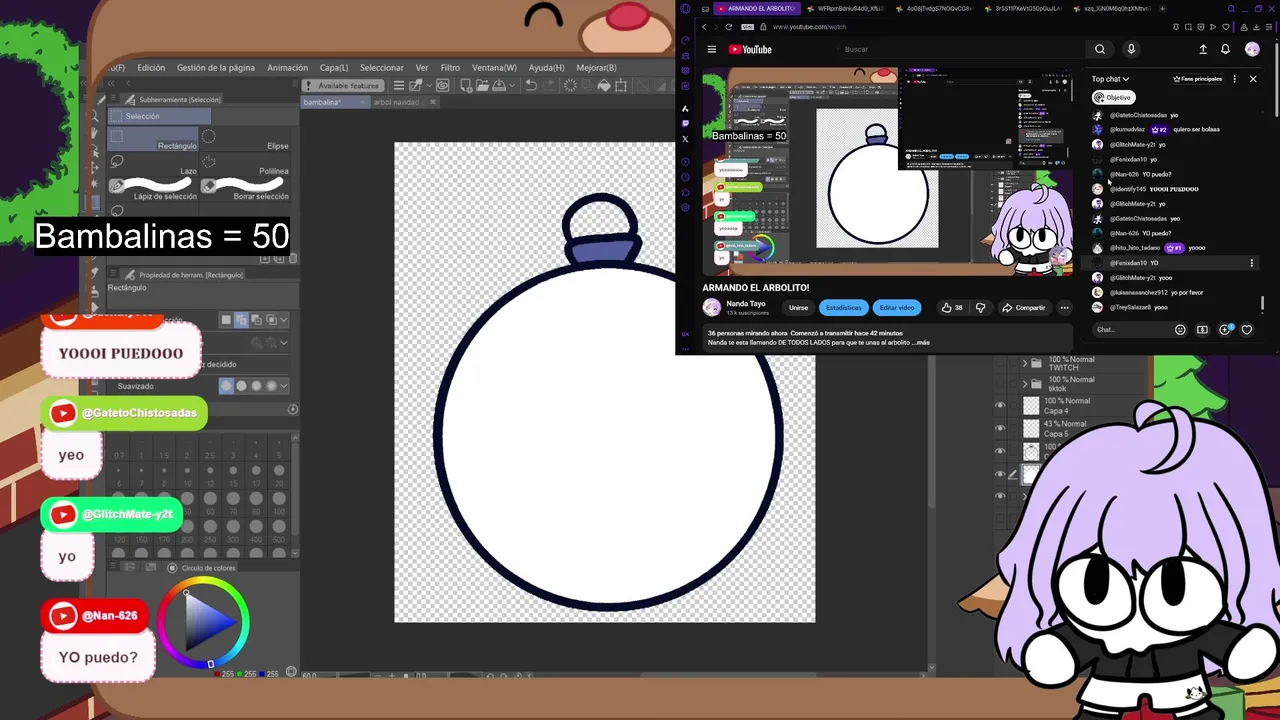The height and width of the screenshot is (720, 1280).
Task: Click the YouTube chat scrollbar
Action: pos(1262,302)
